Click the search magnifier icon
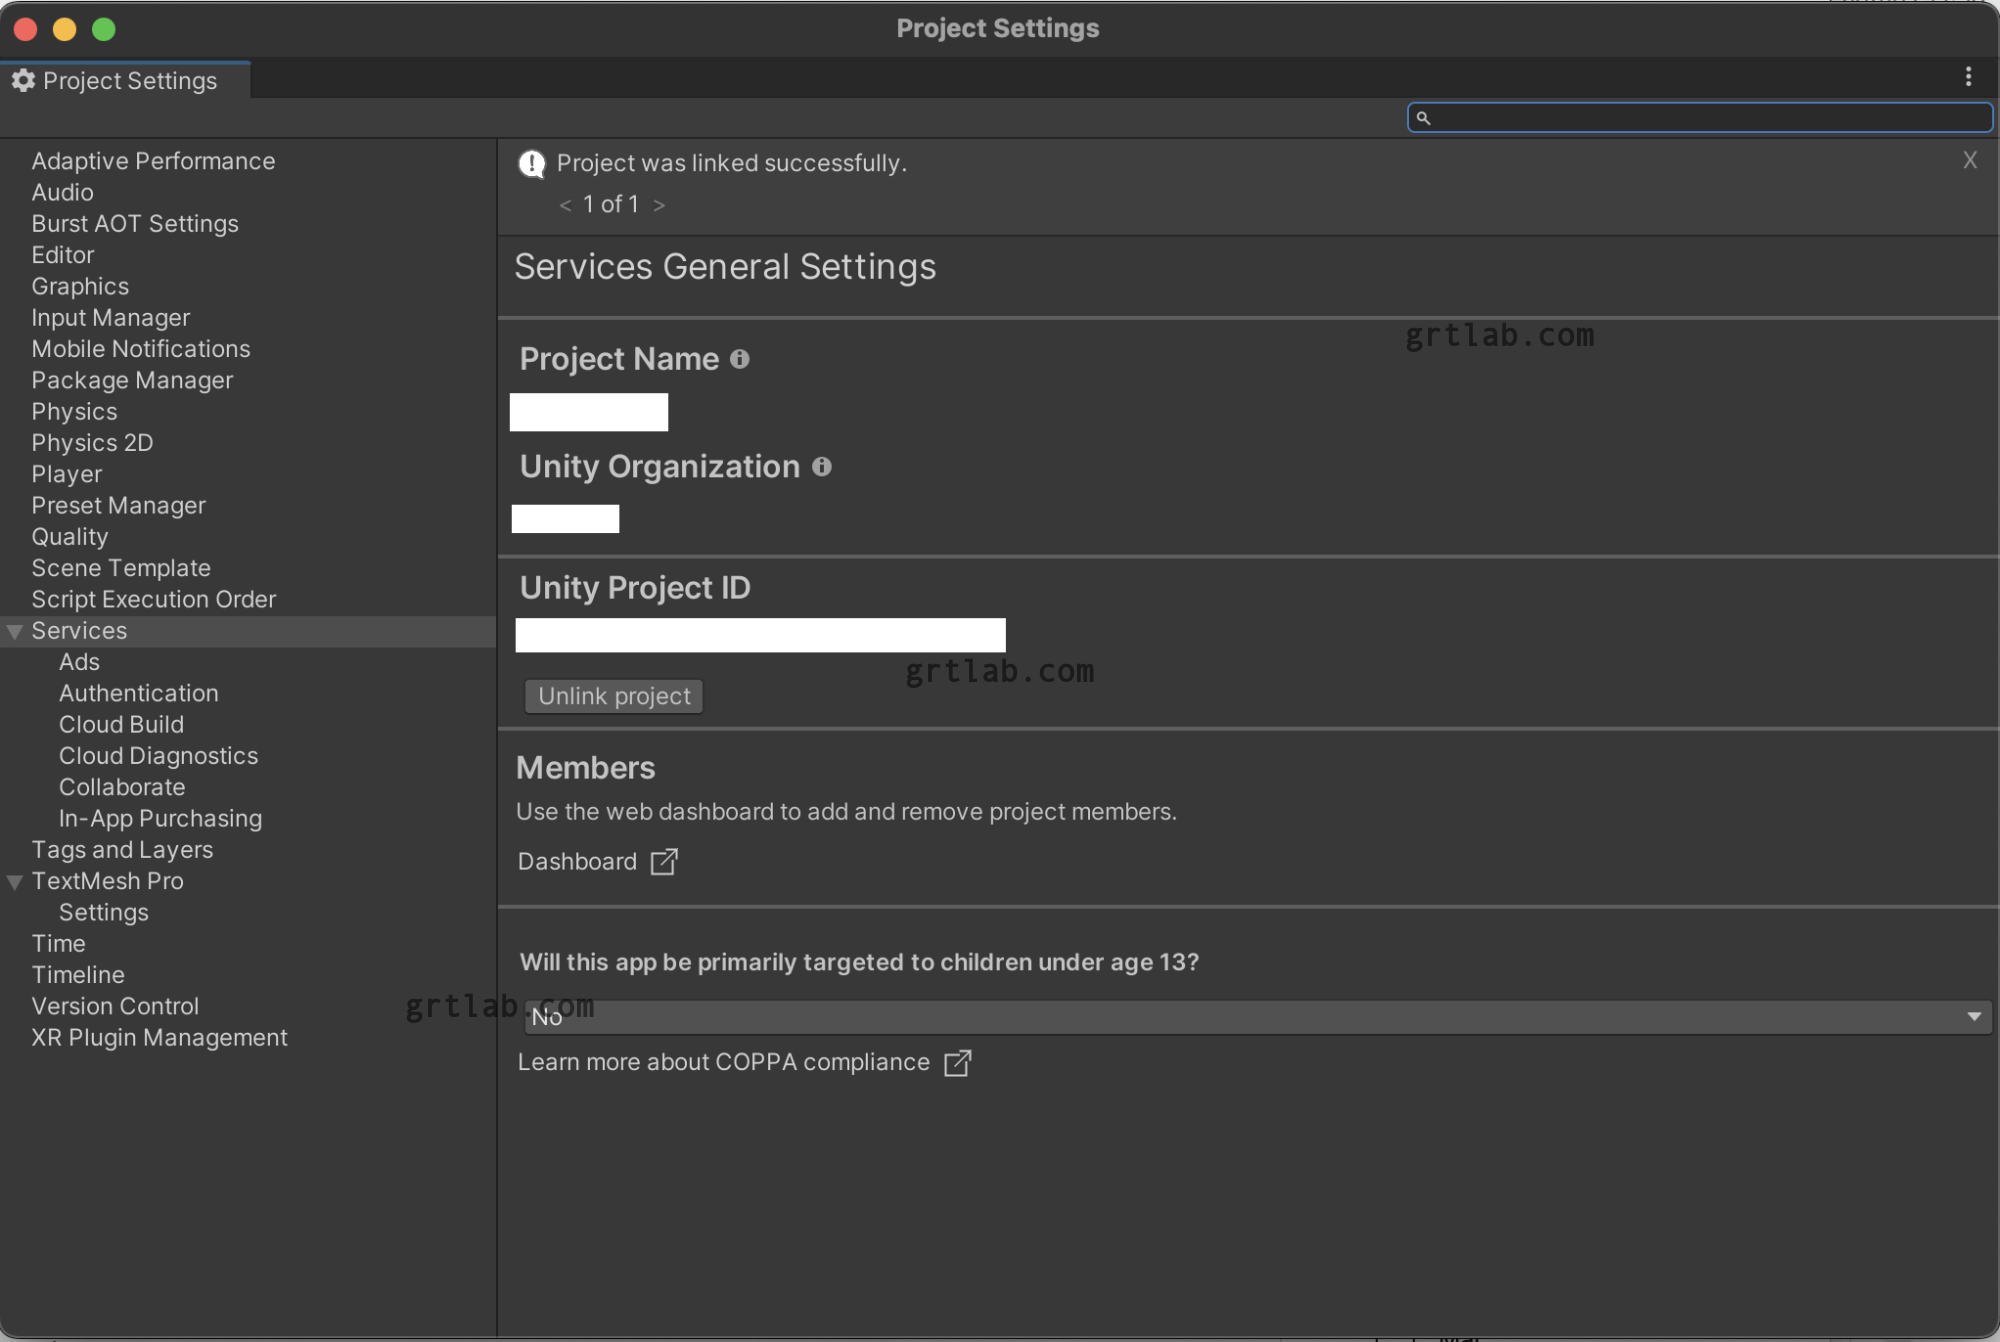The image size is (2000, 1342). [1424, 117]
